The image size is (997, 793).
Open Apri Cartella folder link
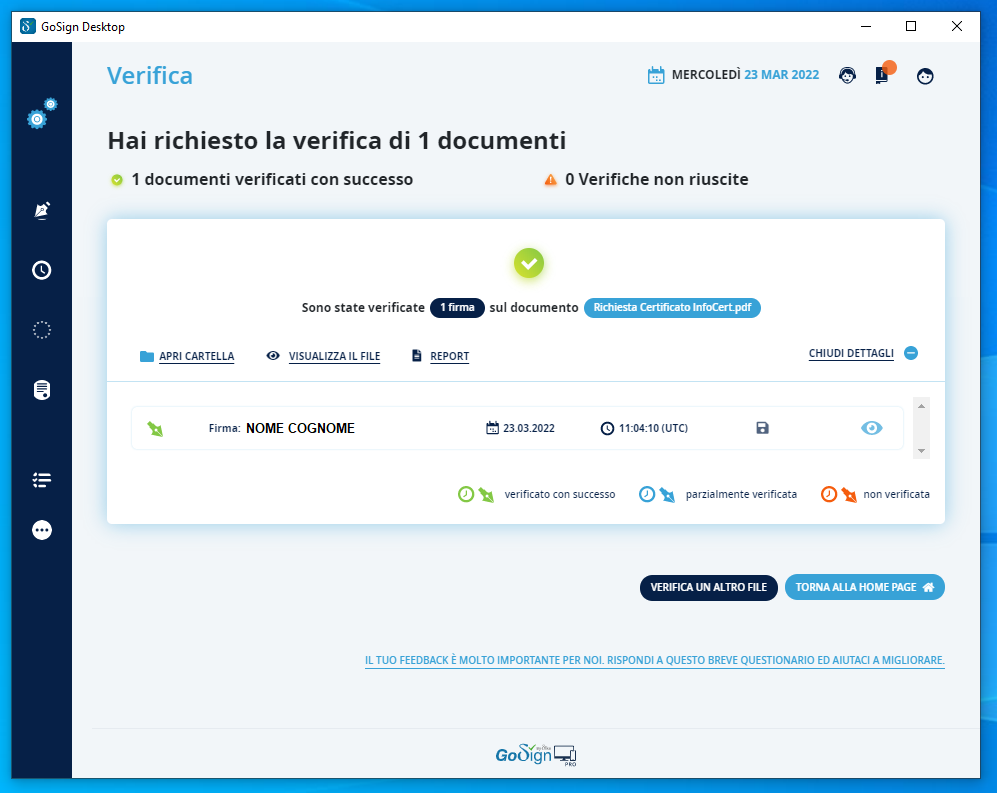click(195, 356)
